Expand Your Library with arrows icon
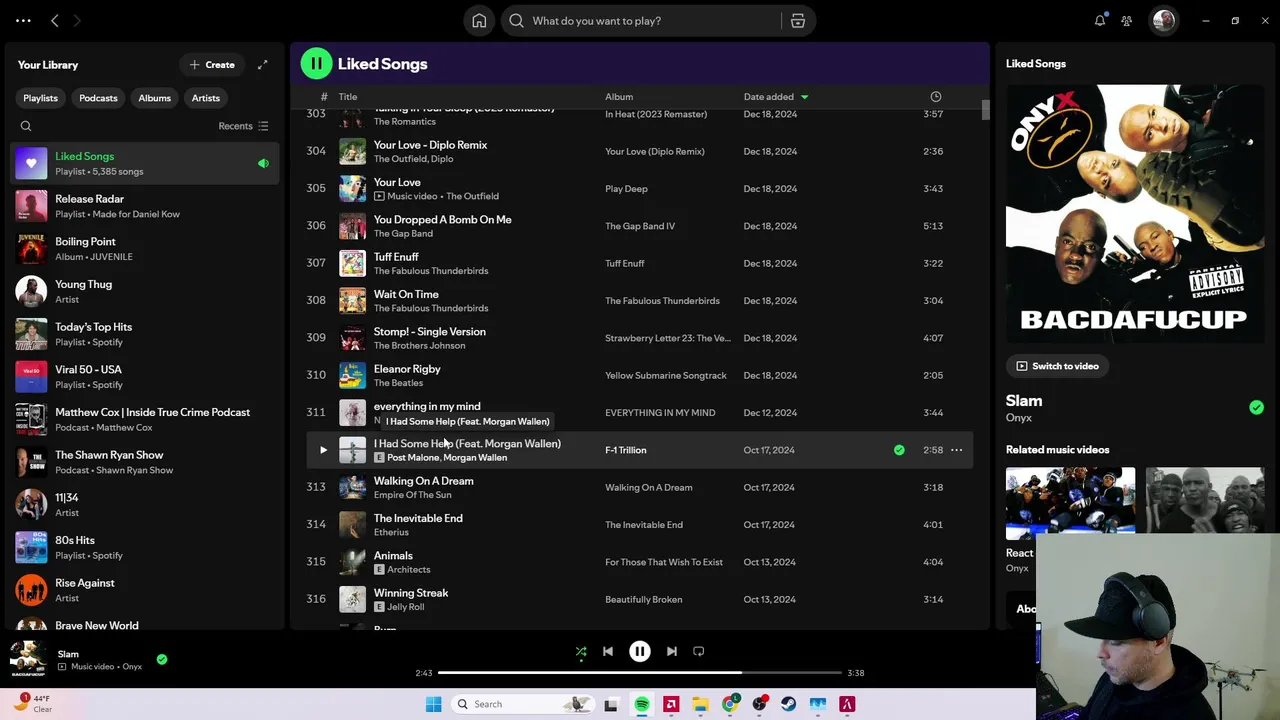The height and width of the screenshot is (720, 1280). point(262,65)
